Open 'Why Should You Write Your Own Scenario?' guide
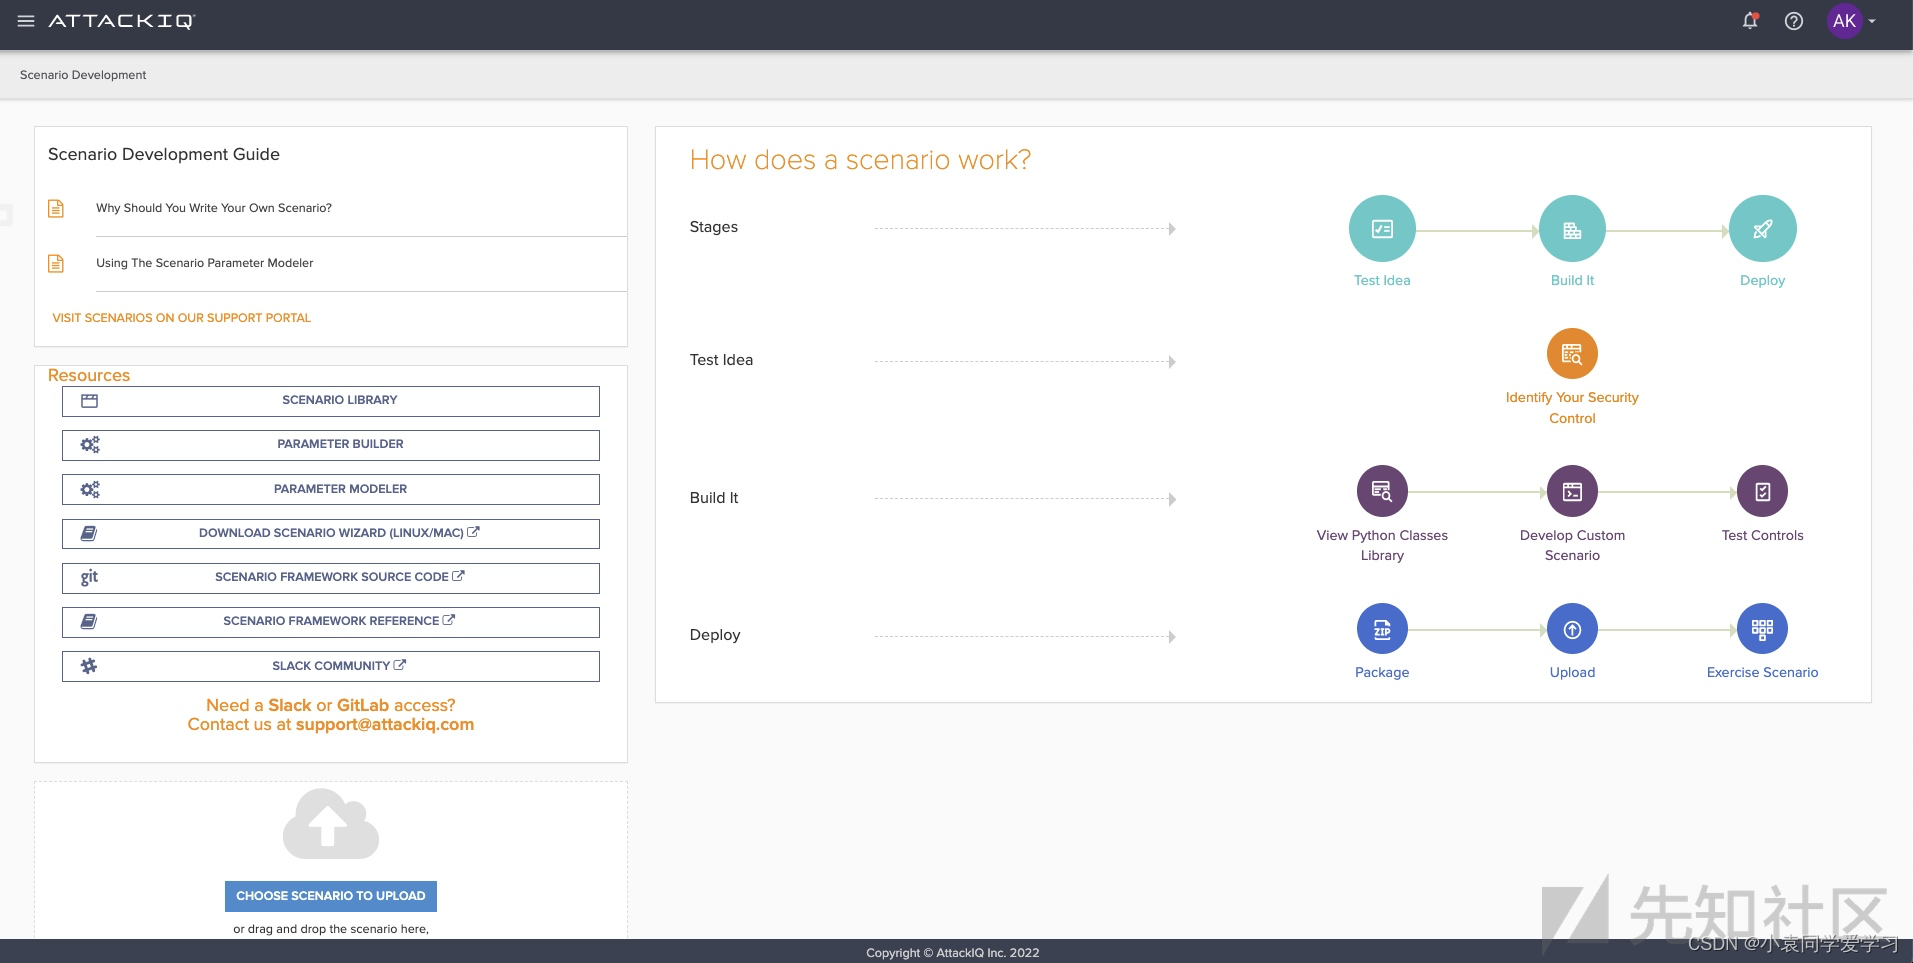This screenshot has width=1913, height=963. click(x=214, y=208)
